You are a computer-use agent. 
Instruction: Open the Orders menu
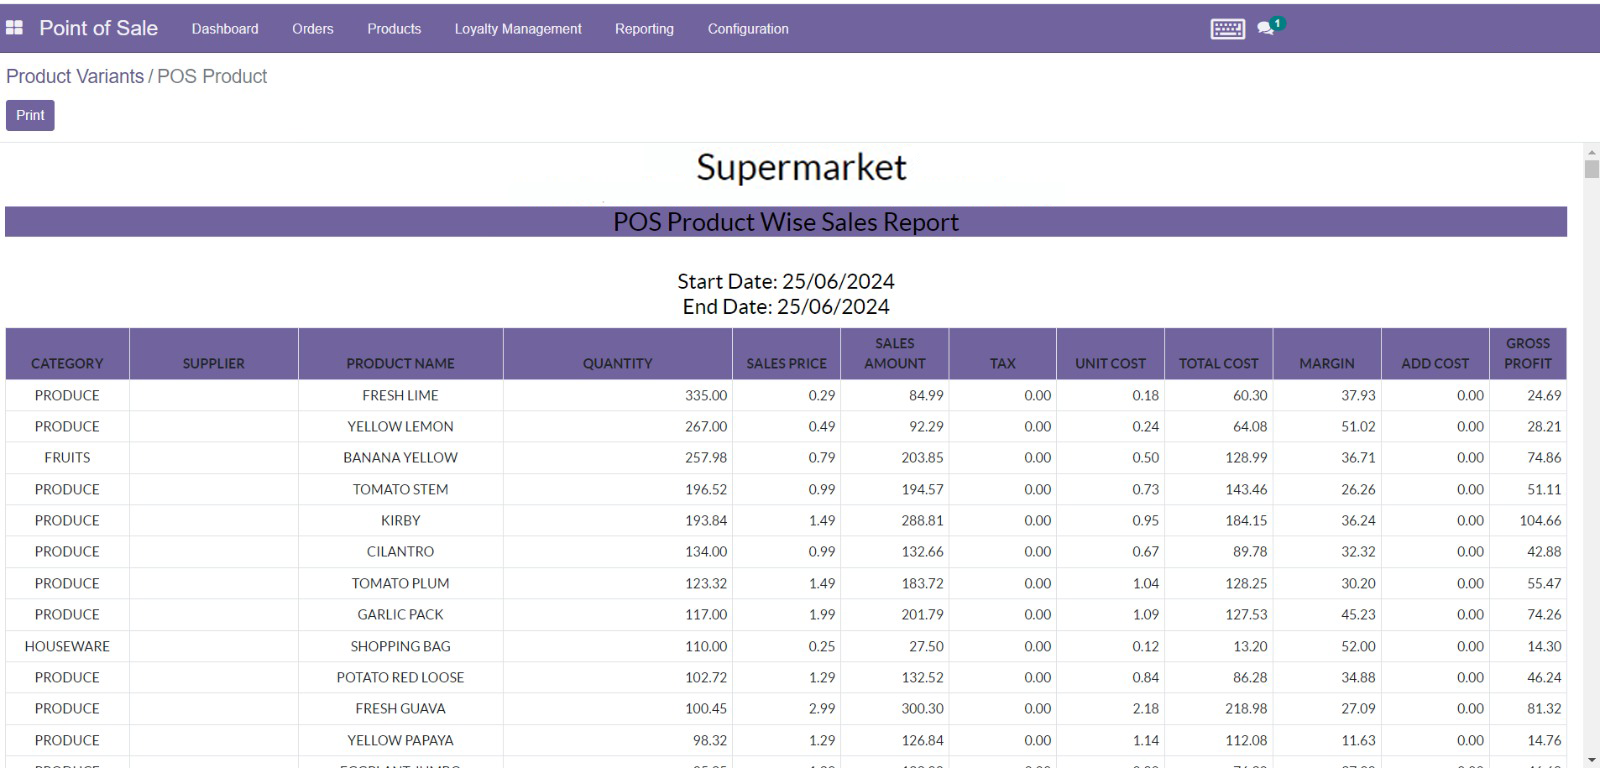pos(313,29)
